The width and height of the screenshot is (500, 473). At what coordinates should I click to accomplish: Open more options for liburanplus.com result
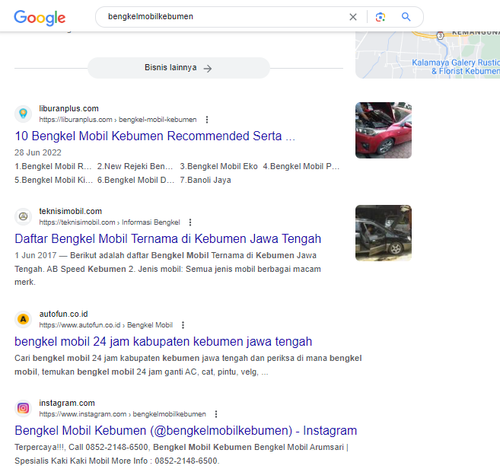point(207,119)
